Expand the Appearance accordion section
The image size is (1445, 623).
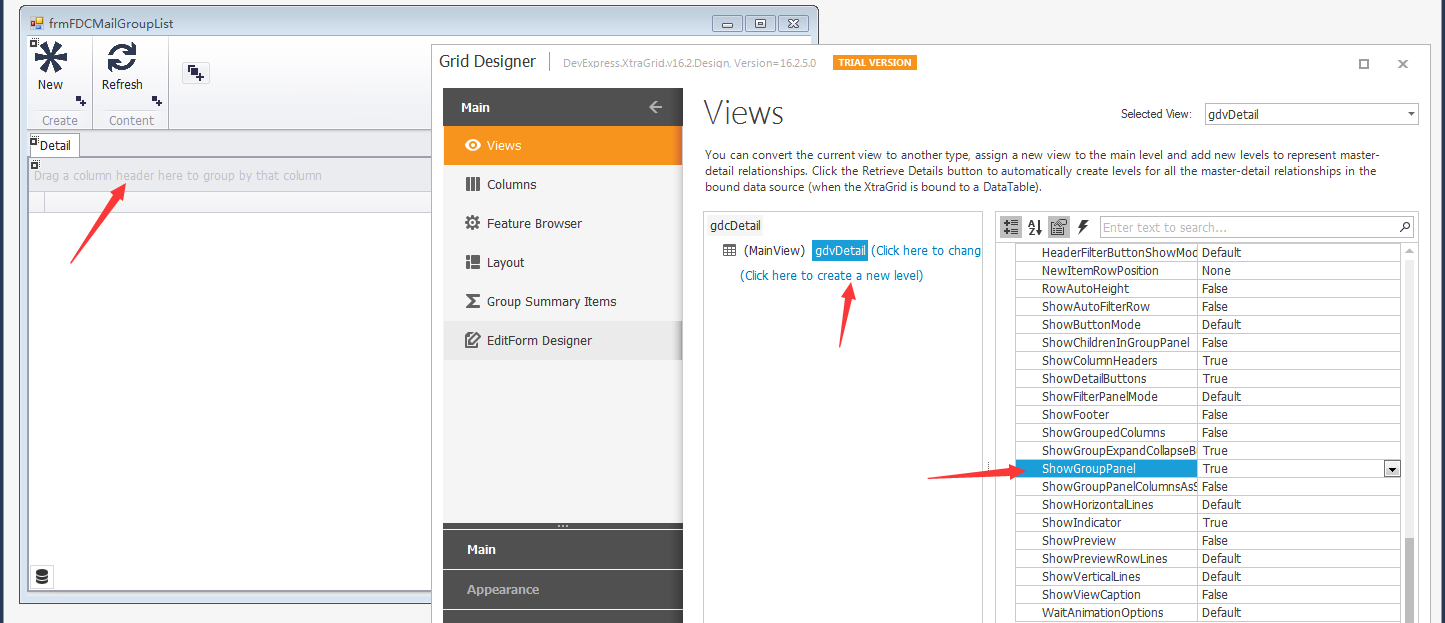pos(563,590)
